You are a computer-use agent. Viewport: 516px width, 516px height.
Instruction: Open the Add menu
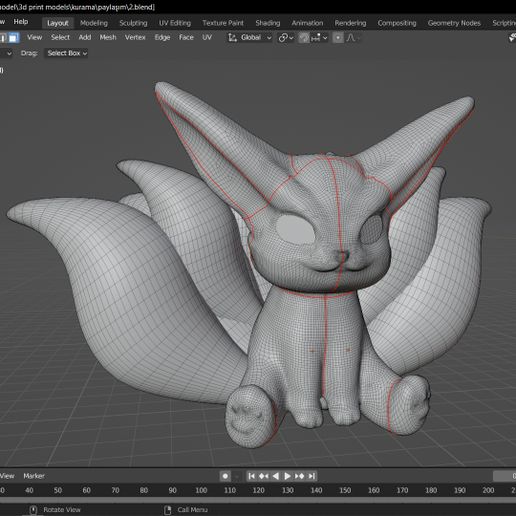click(85, 38)
